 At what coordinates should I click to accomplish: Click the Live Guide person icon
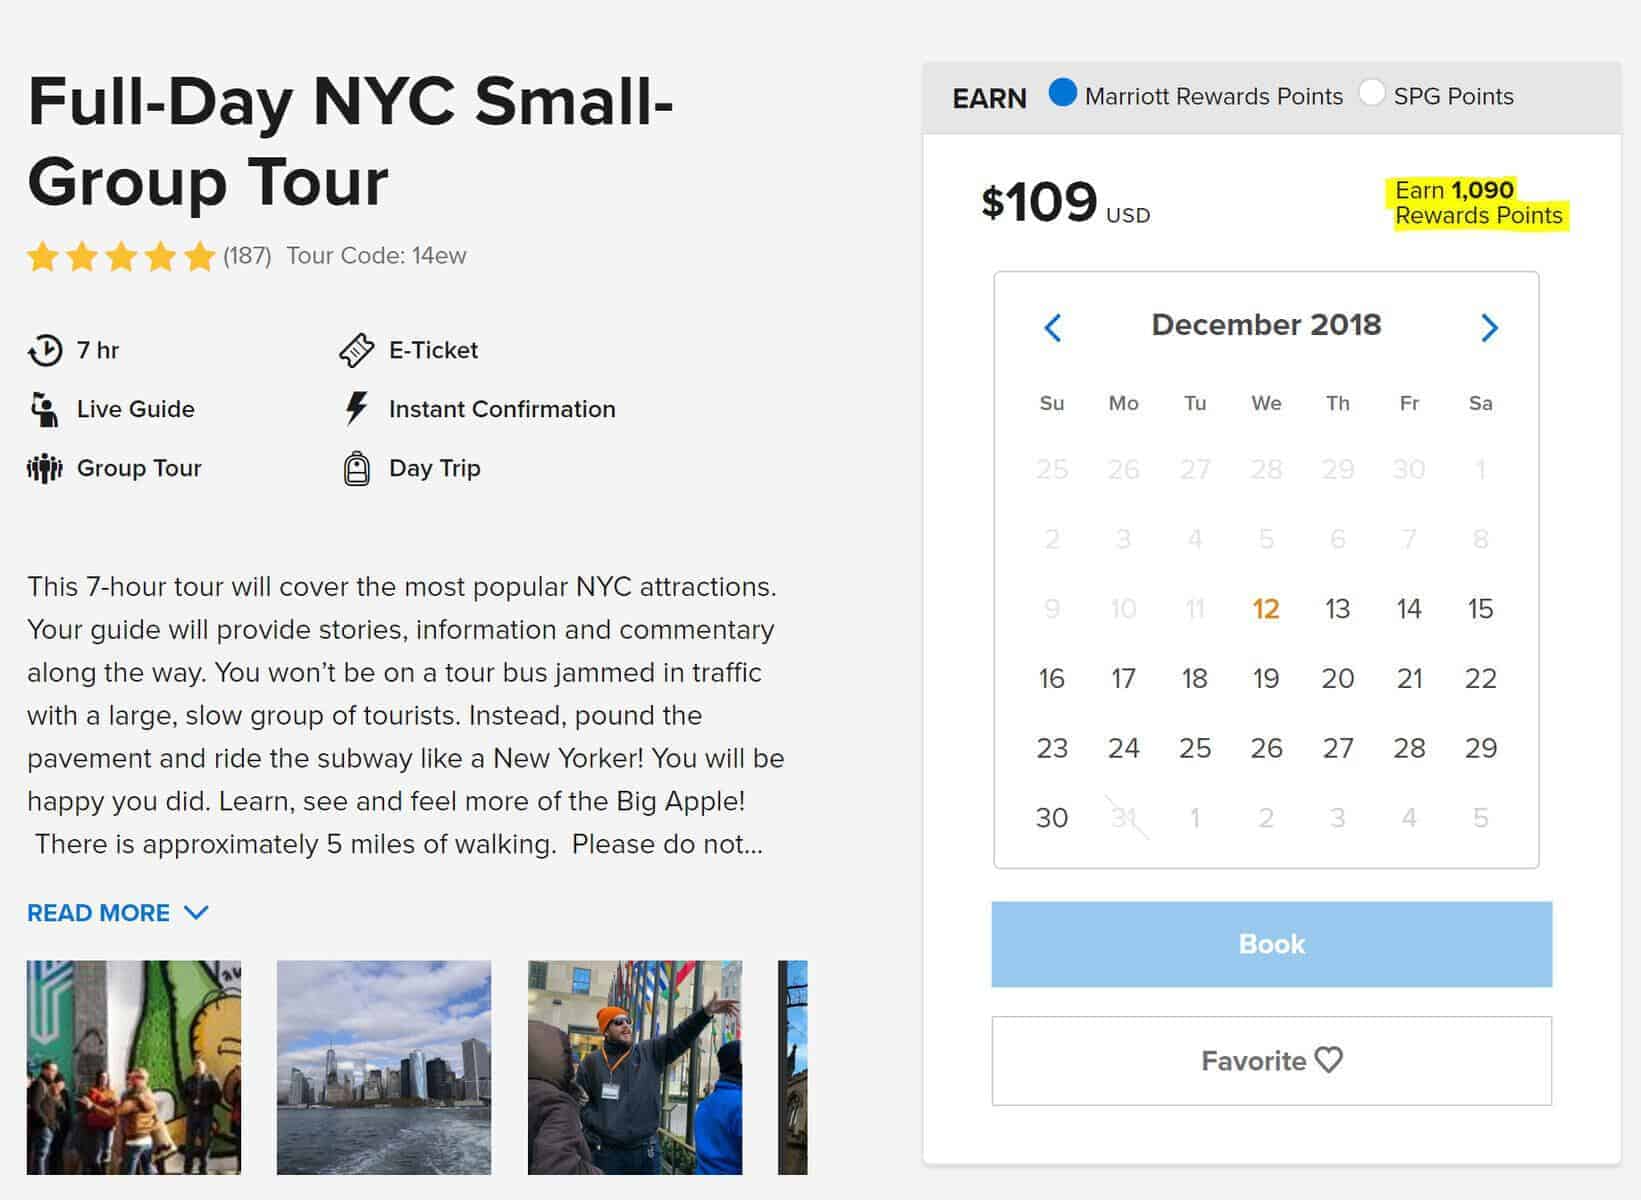pos(44,409)
